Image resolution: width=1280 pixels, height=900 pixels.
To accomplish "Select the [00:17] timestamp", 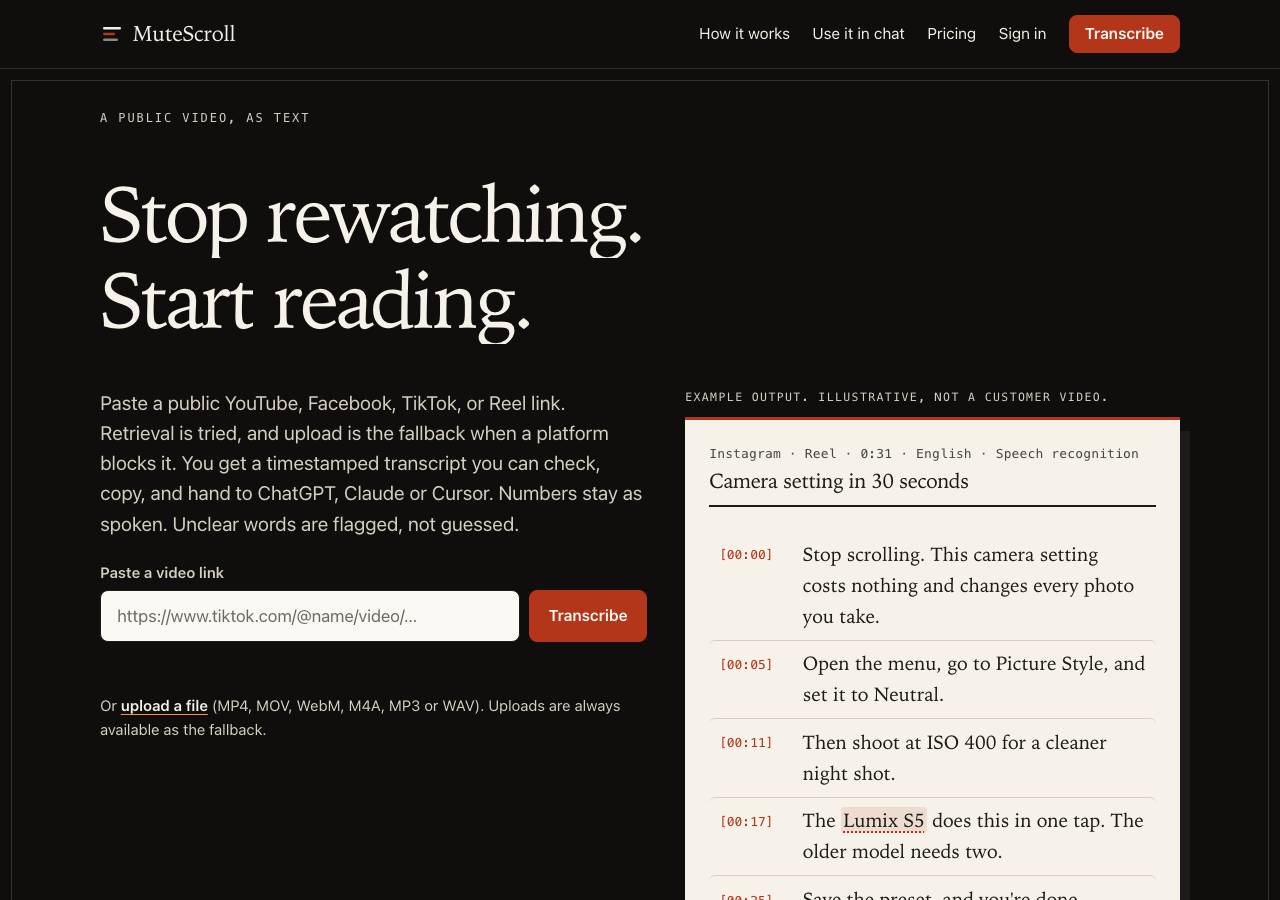I will click(746, 822).
